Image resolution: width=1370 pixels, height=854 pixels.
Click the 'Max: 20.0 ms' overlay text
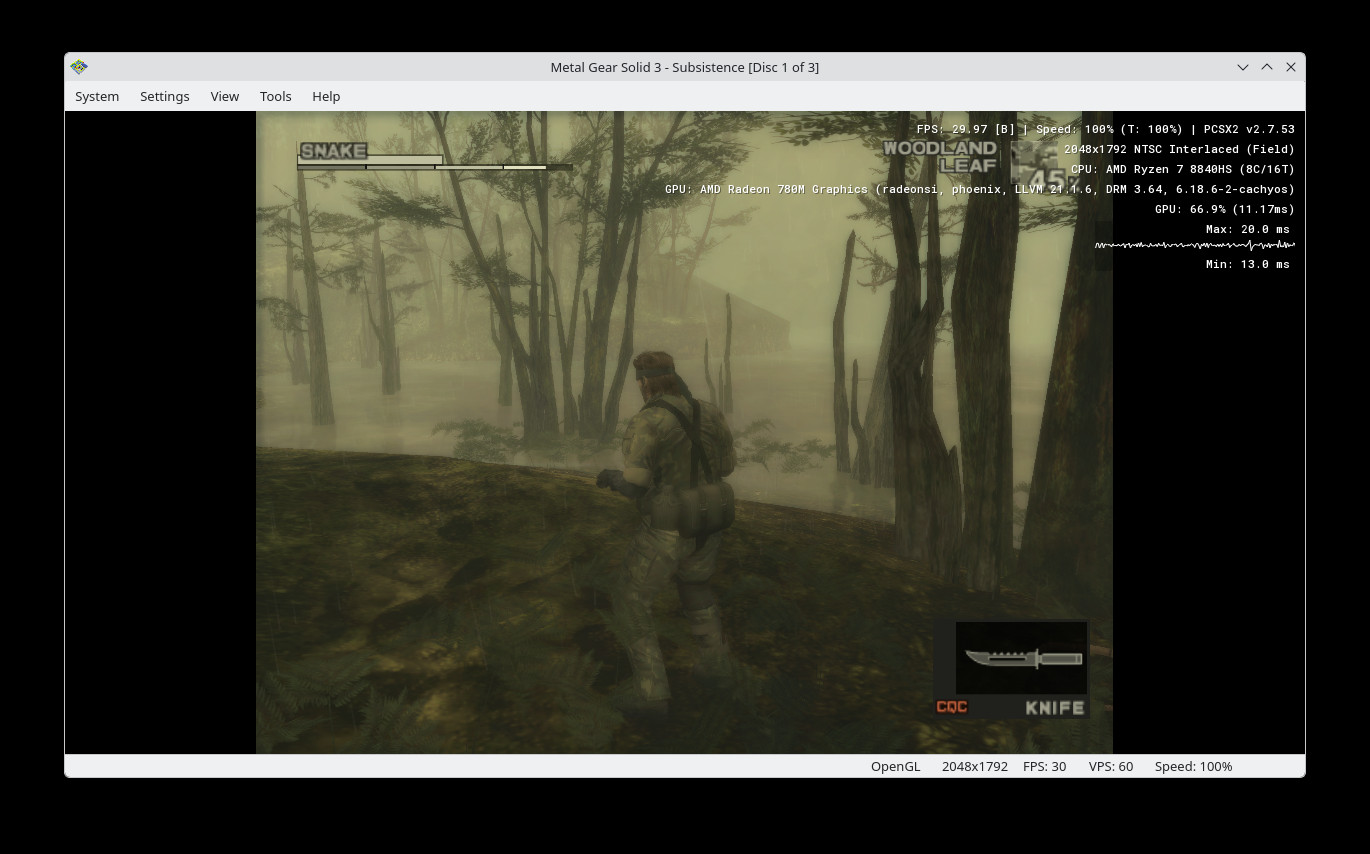pyautogui.click(x=1248, y=229)
